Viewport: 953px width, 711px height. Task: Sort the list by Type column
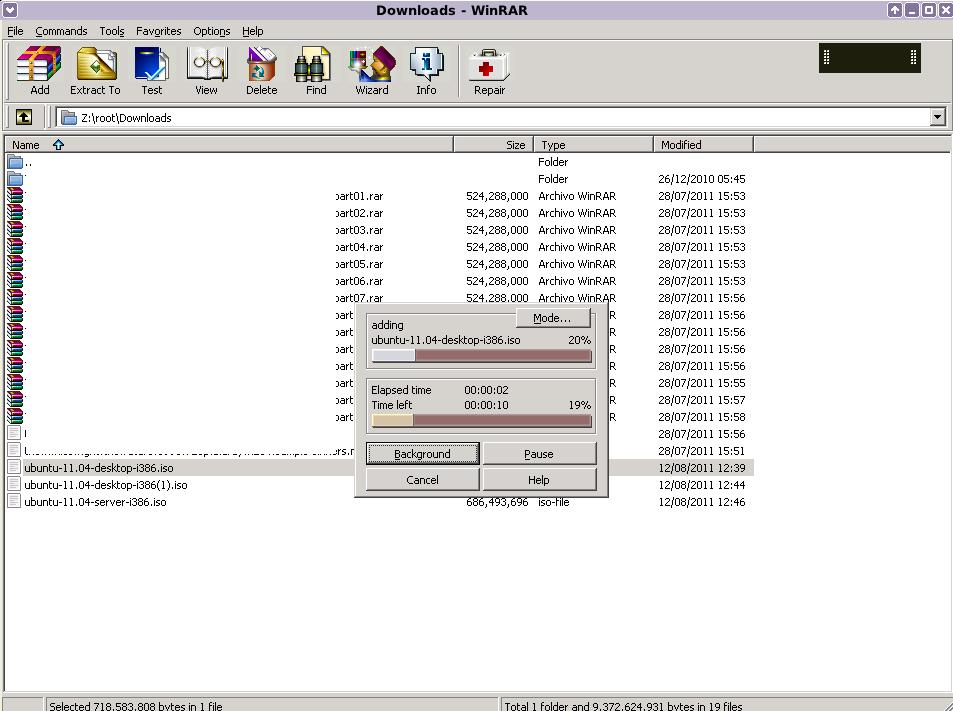click(x=593, y=145)
